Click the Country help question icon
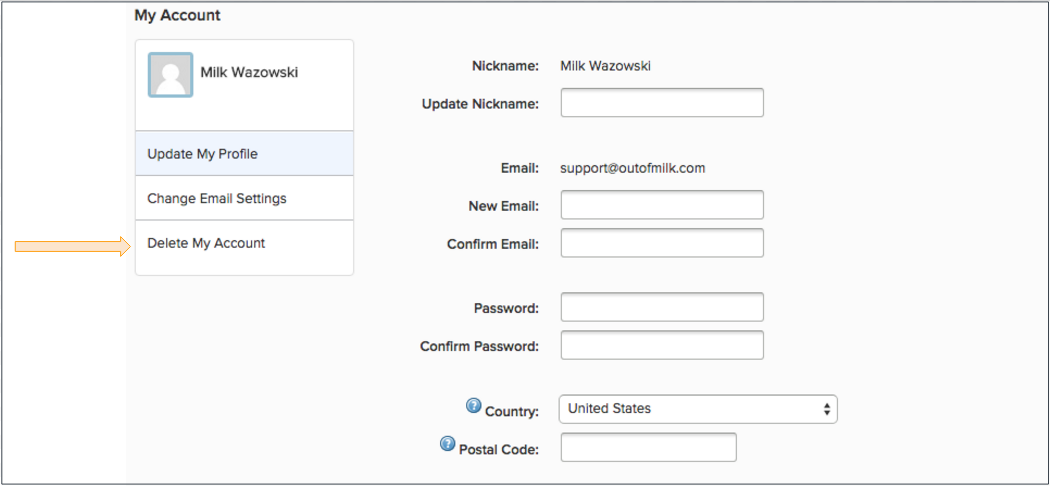 pos(473,406)
